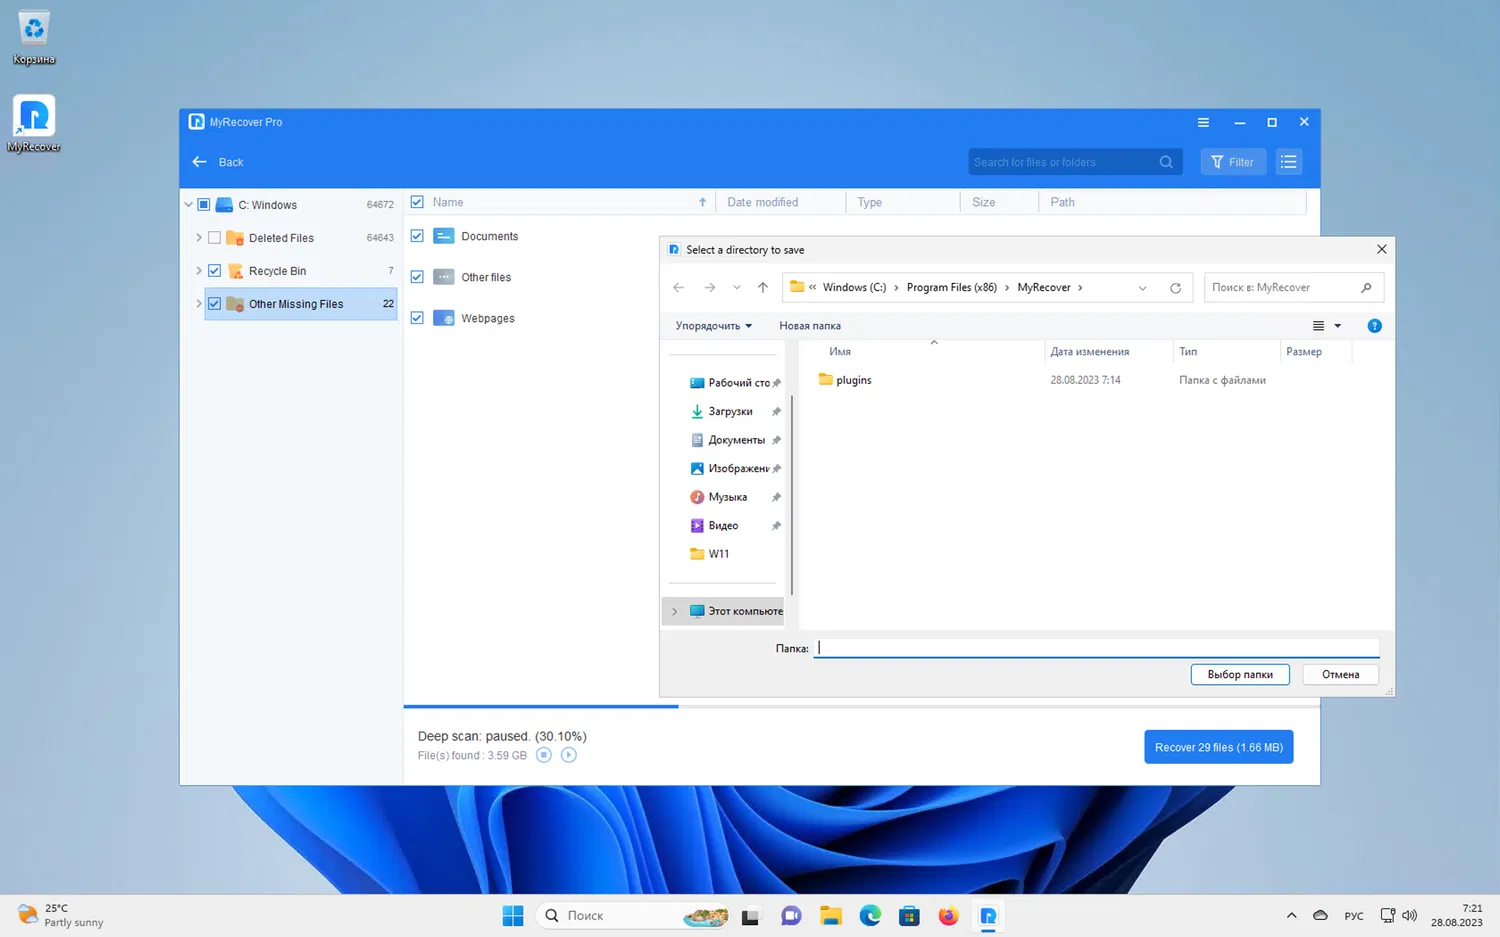This screenshot has width=1500, height=937.
Task: Refresh the MyRecover directory listing
Action: click(x=1175, y=287)
